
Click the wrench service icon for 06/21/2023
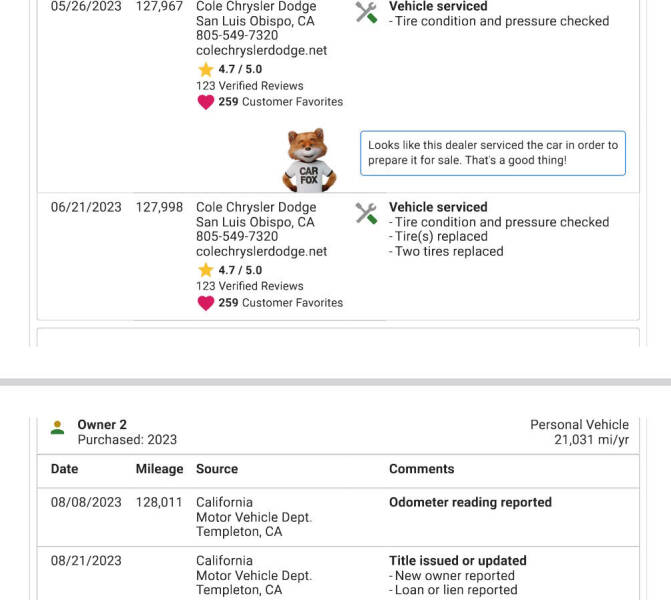point(367,213)
